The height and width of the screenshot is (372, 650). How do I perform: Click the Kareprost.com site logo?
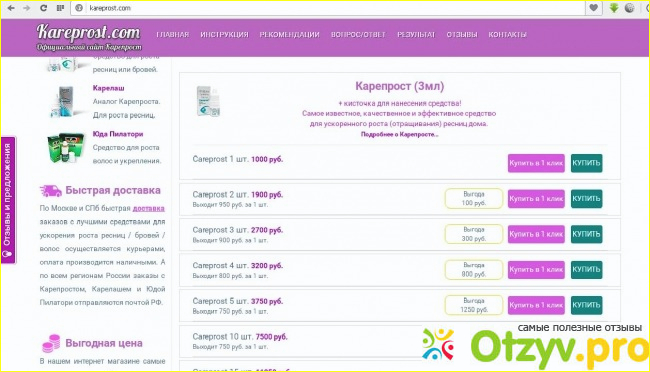[89, 37]
